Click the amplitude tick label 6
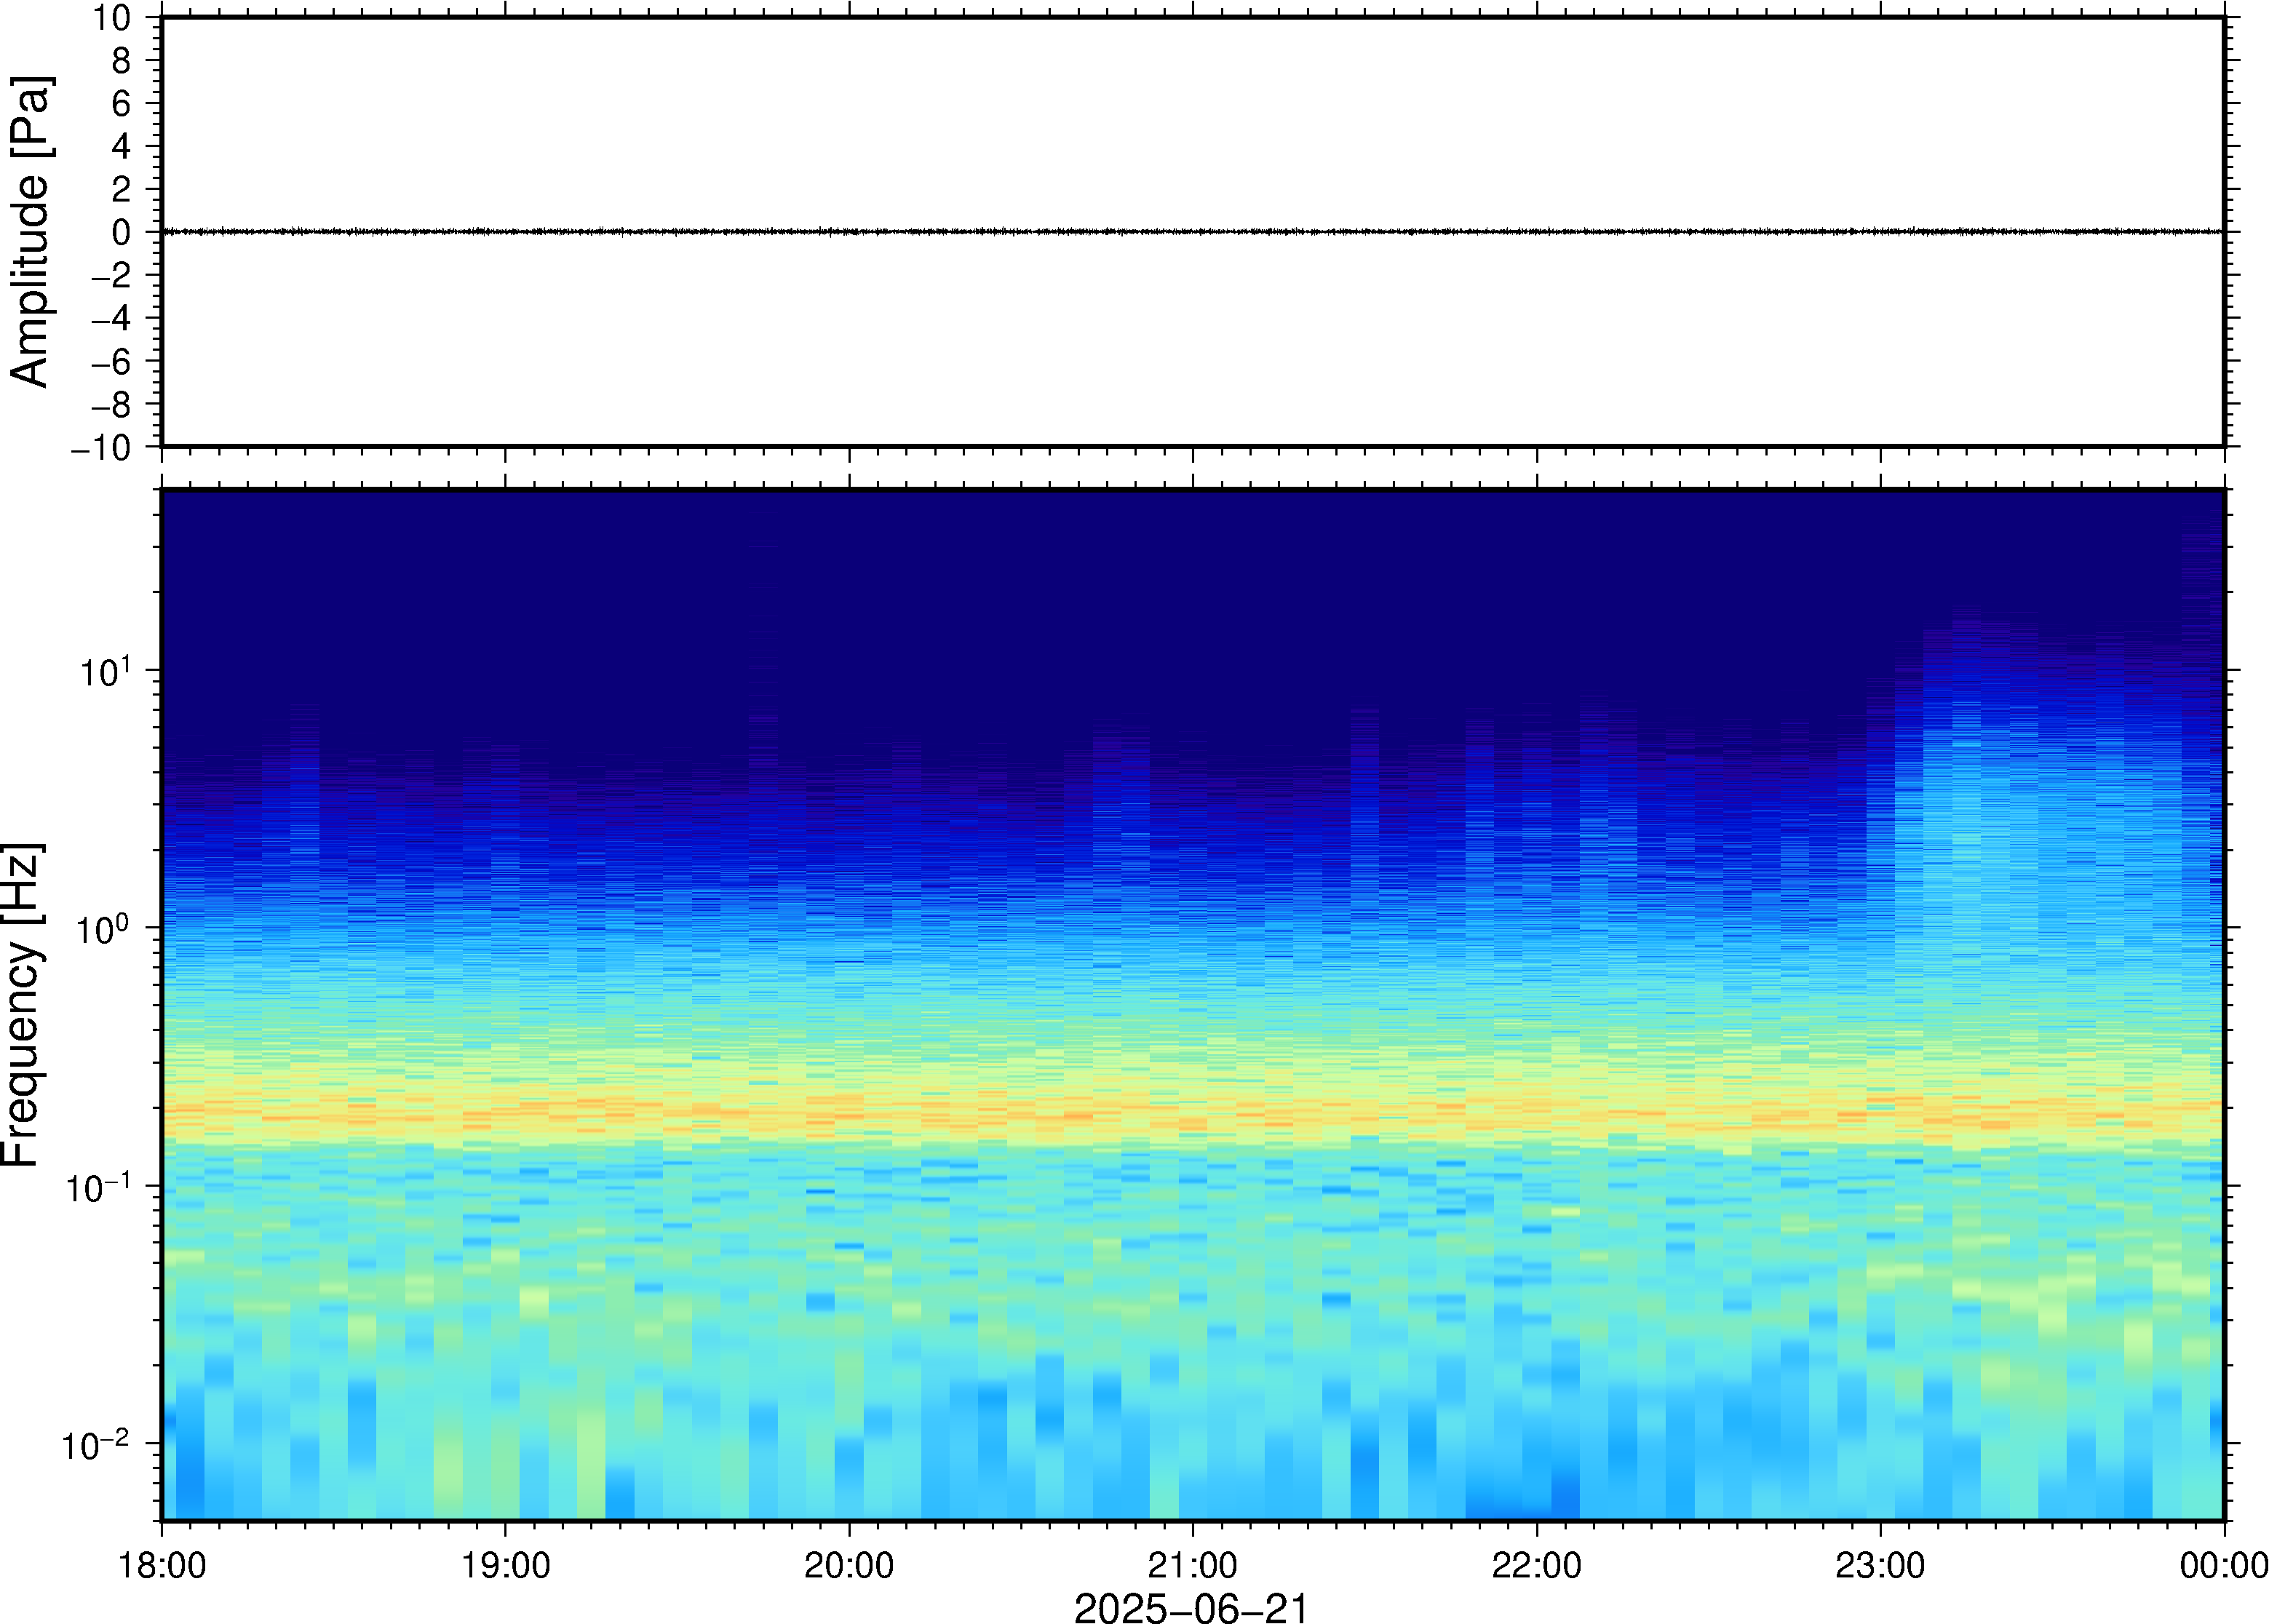 [x=121, y=103]
